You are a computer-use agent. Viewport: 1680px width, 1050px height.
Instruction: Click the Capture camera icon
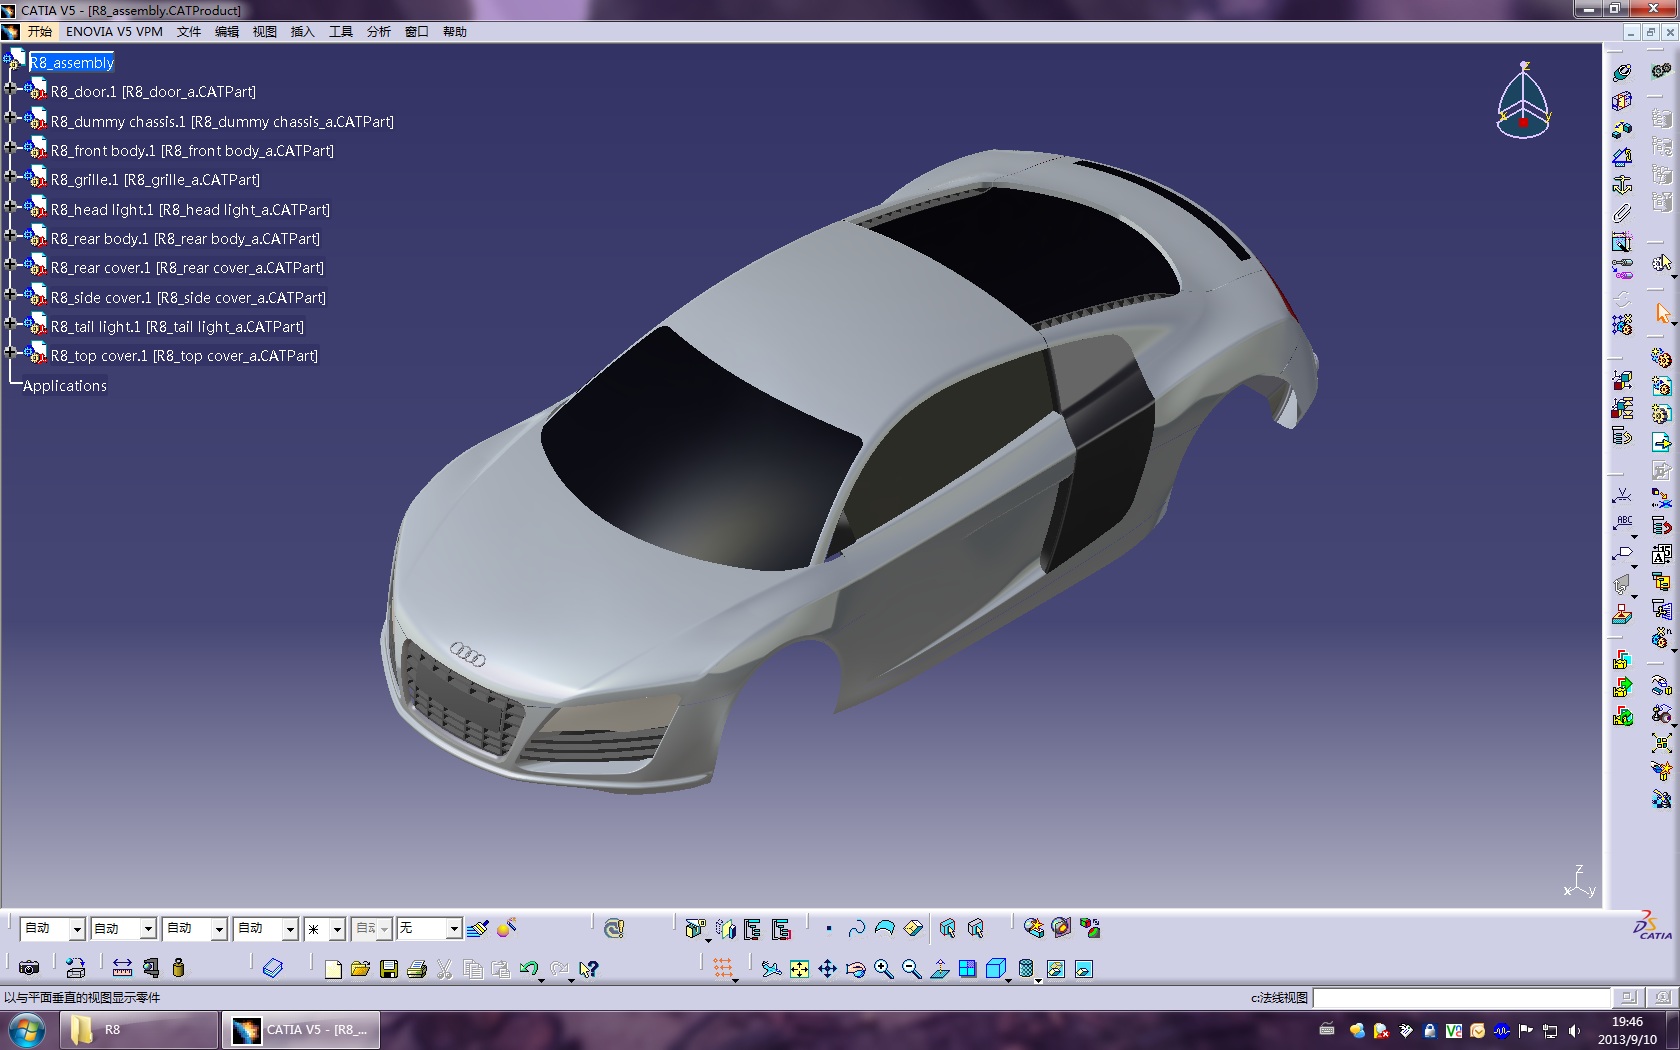pyautogui.click(x=29, y=968)
